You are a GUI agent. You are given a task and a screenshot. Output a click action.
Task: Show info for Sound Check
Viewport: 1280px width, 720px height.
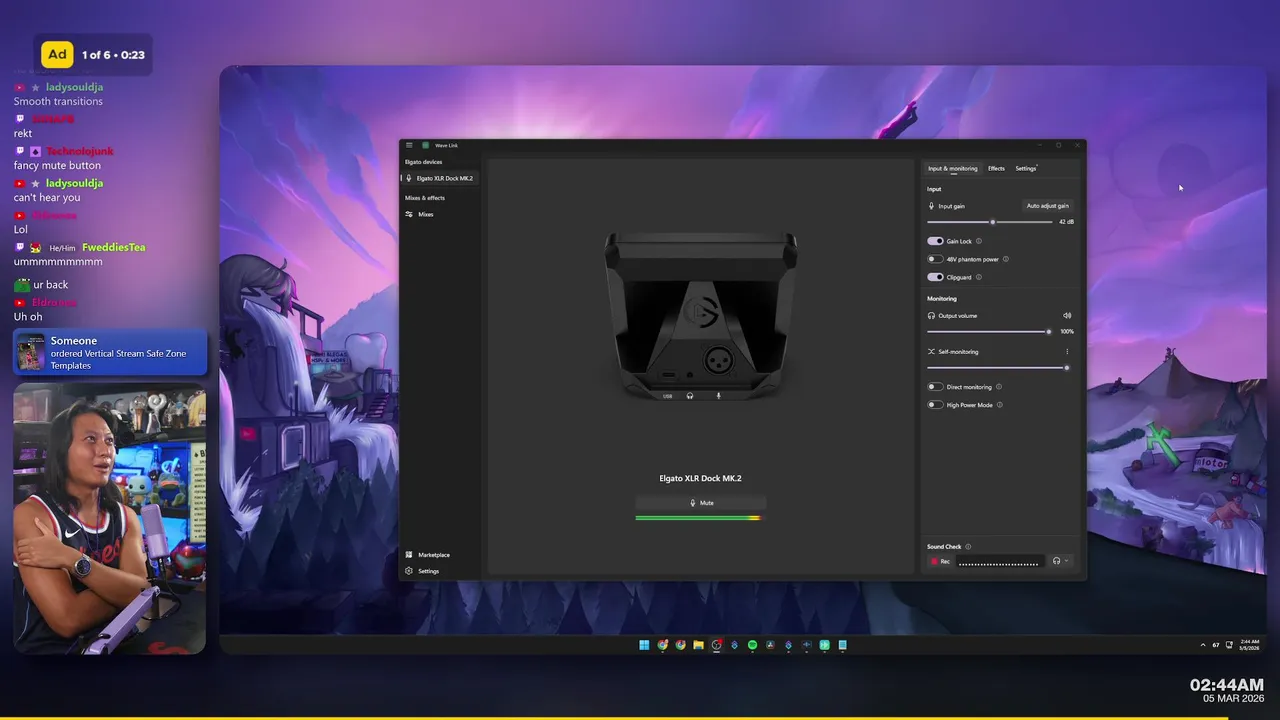[x=968, y=547]
